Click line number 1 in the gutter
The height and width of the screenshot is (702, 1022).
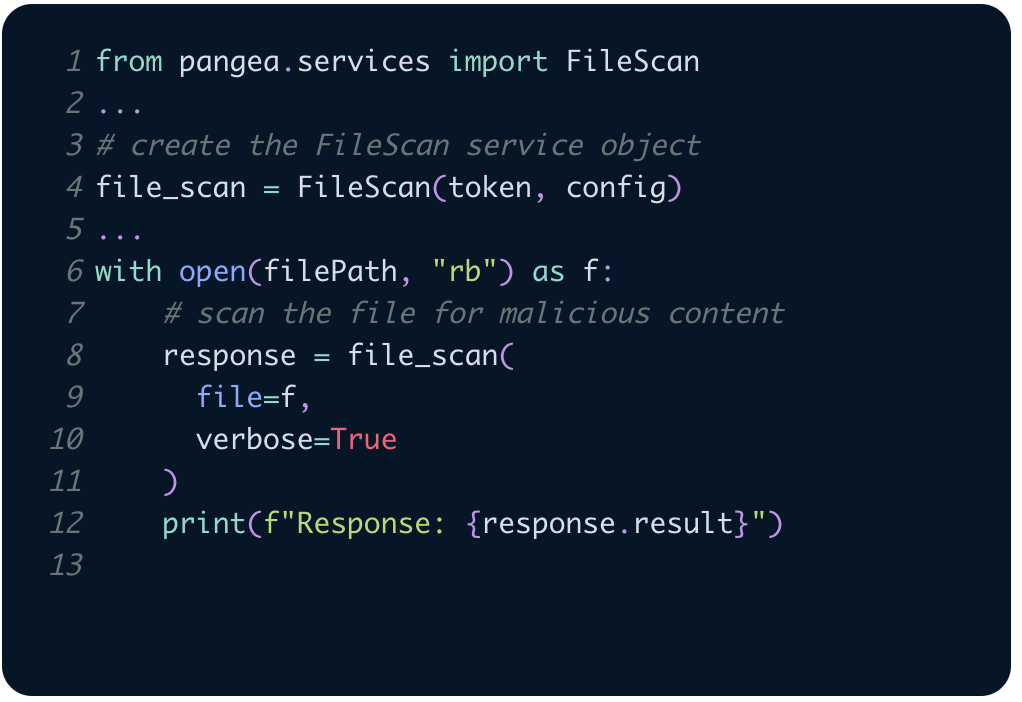point(73,62)
